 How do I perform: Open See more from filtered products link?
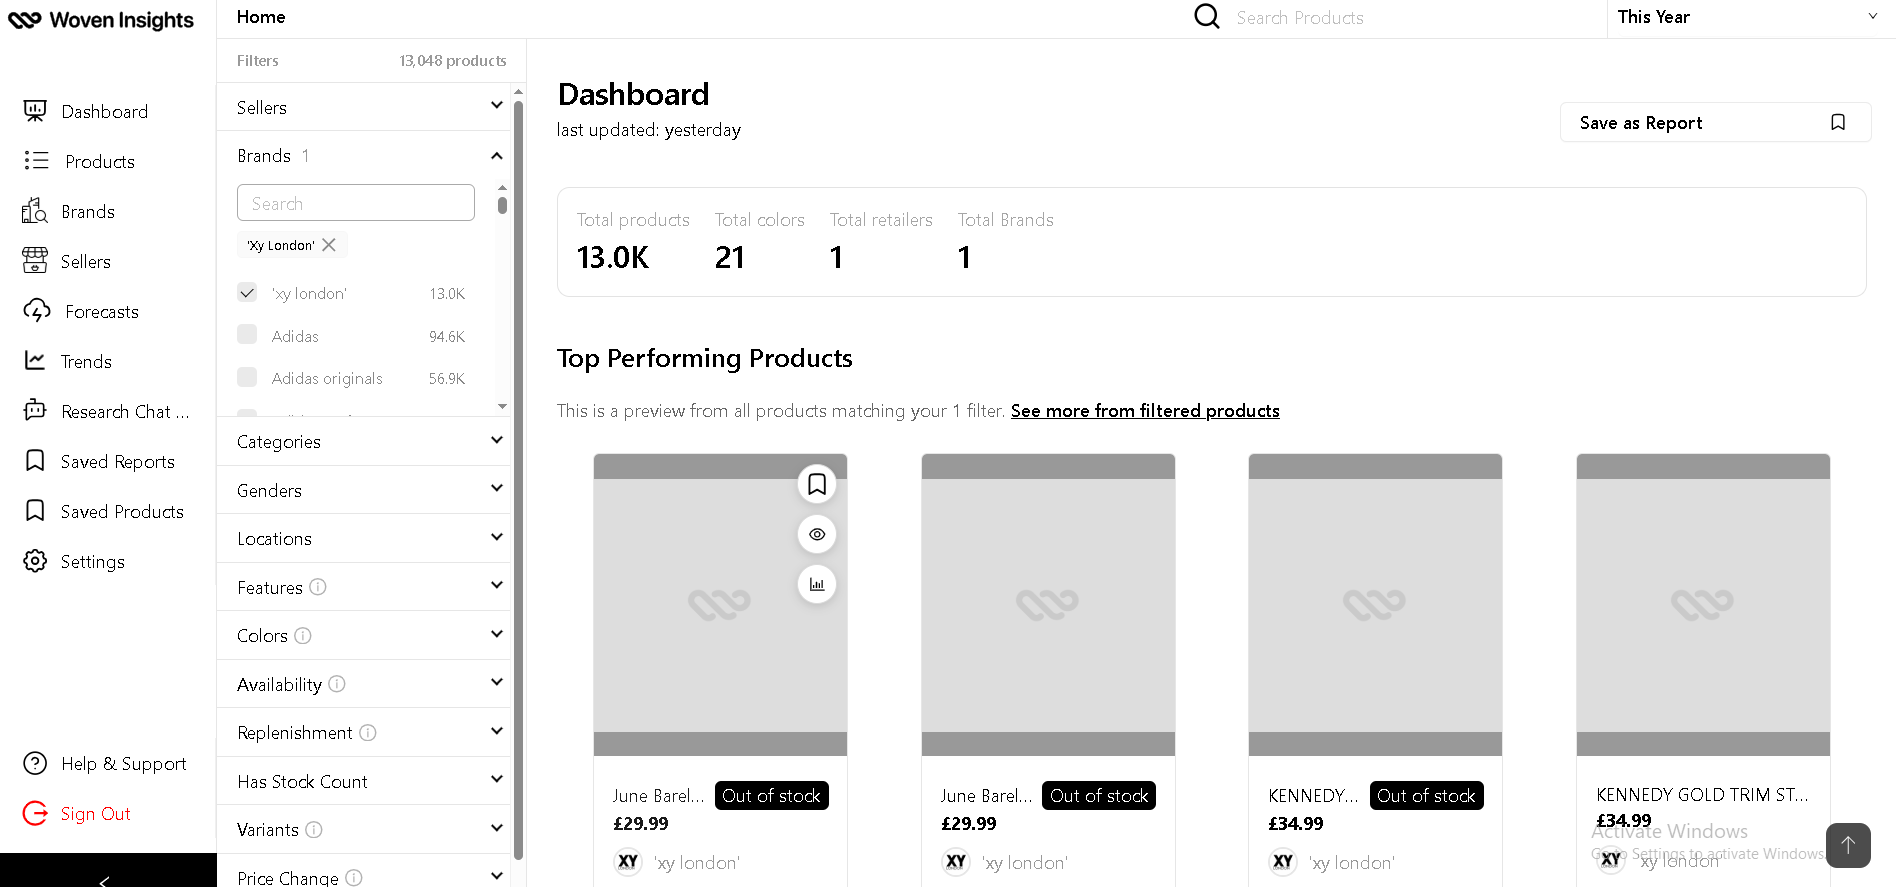(x=1145, y=411)
